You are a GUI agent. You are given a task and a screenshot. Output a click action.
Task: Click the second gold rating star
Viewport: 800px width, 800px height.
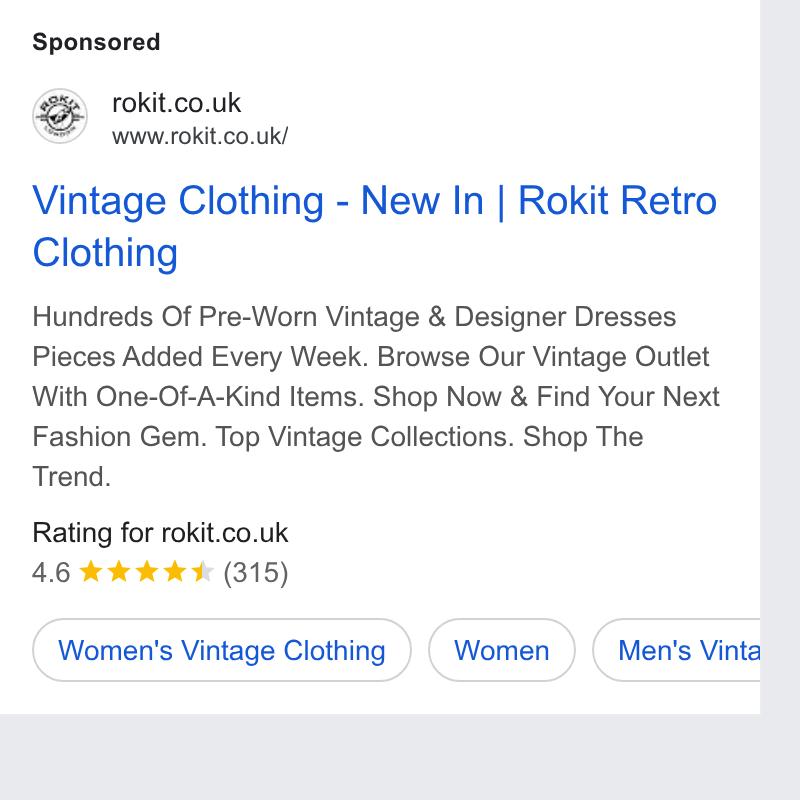pyautogui.click(x=119, y=571)
